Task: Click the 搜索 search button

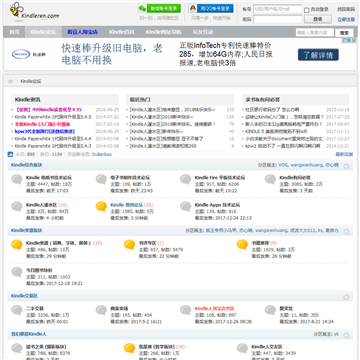Action: [344, 33]
